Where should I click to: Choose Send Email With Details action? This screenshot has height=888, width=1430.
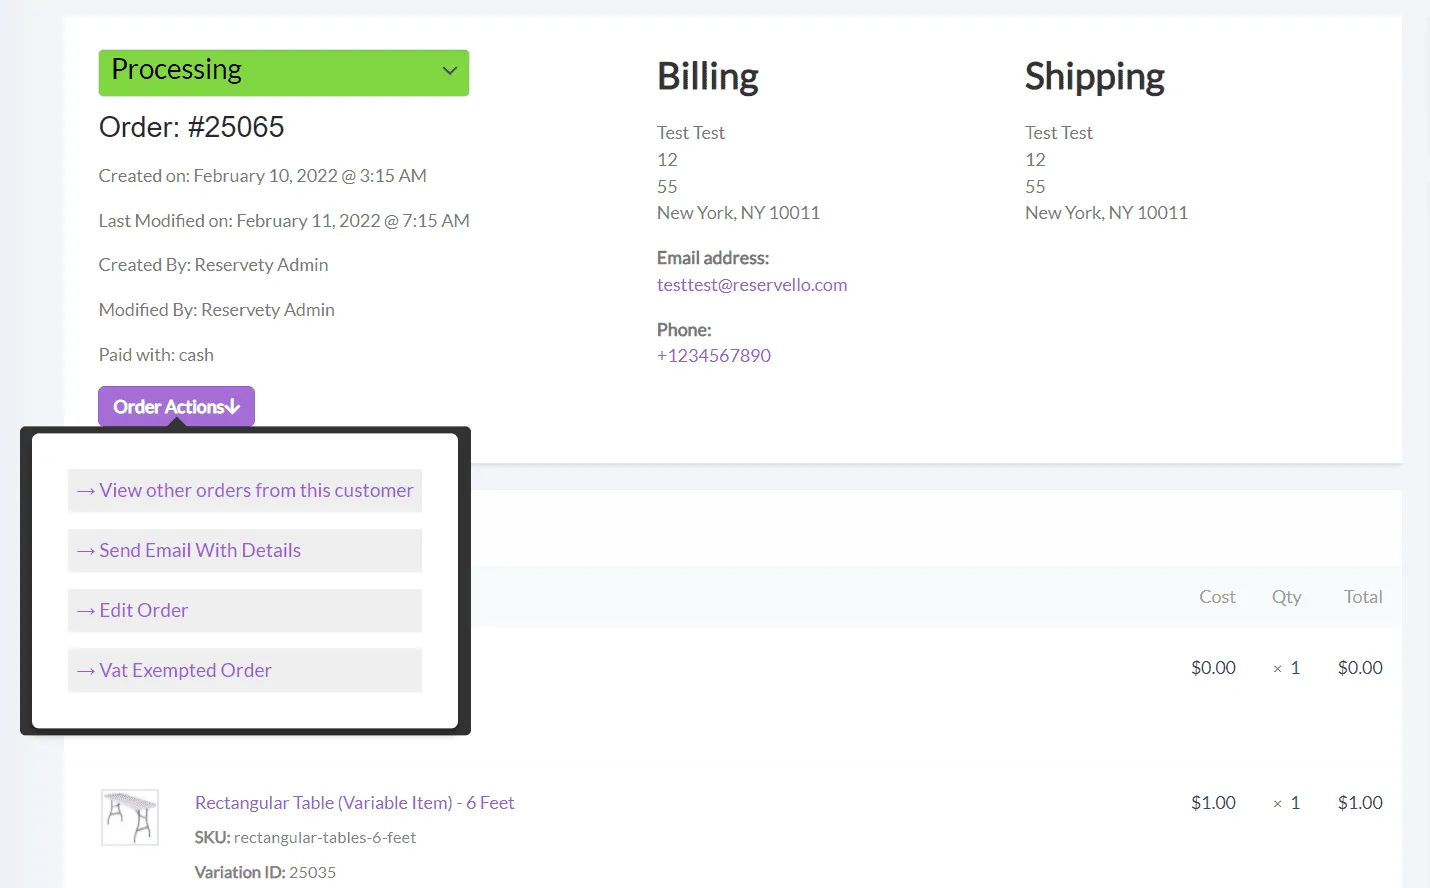pos(199,550)
